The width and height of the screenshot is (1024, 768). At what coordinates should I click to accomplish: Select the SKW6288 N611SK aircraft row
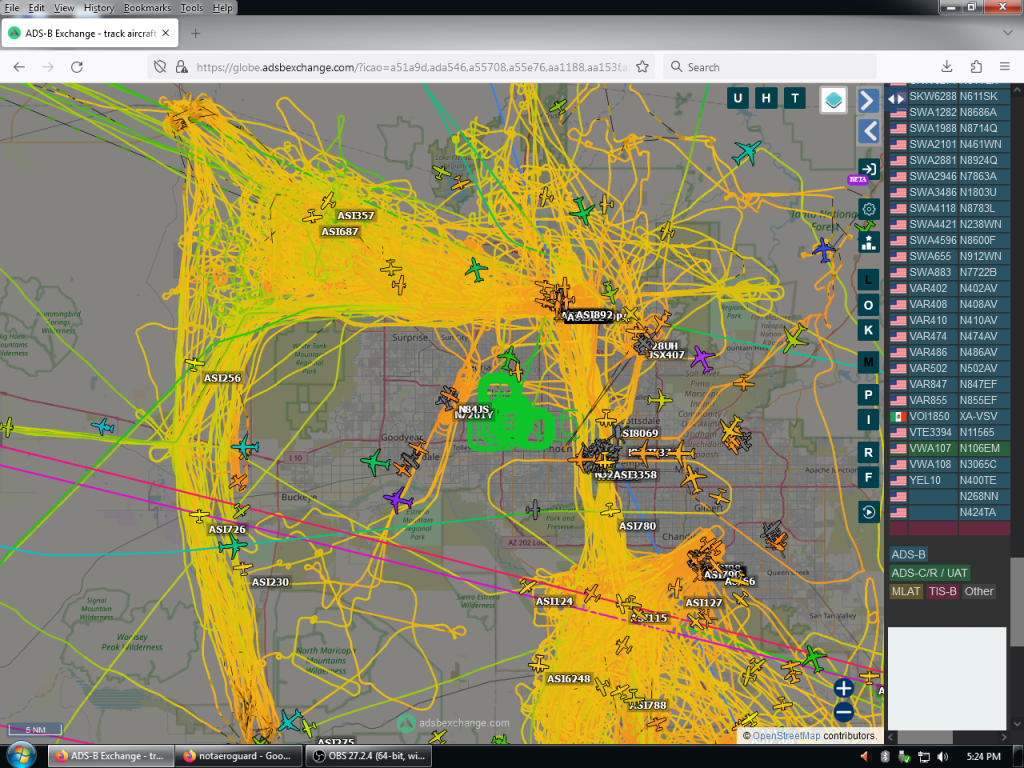[950, 96]
